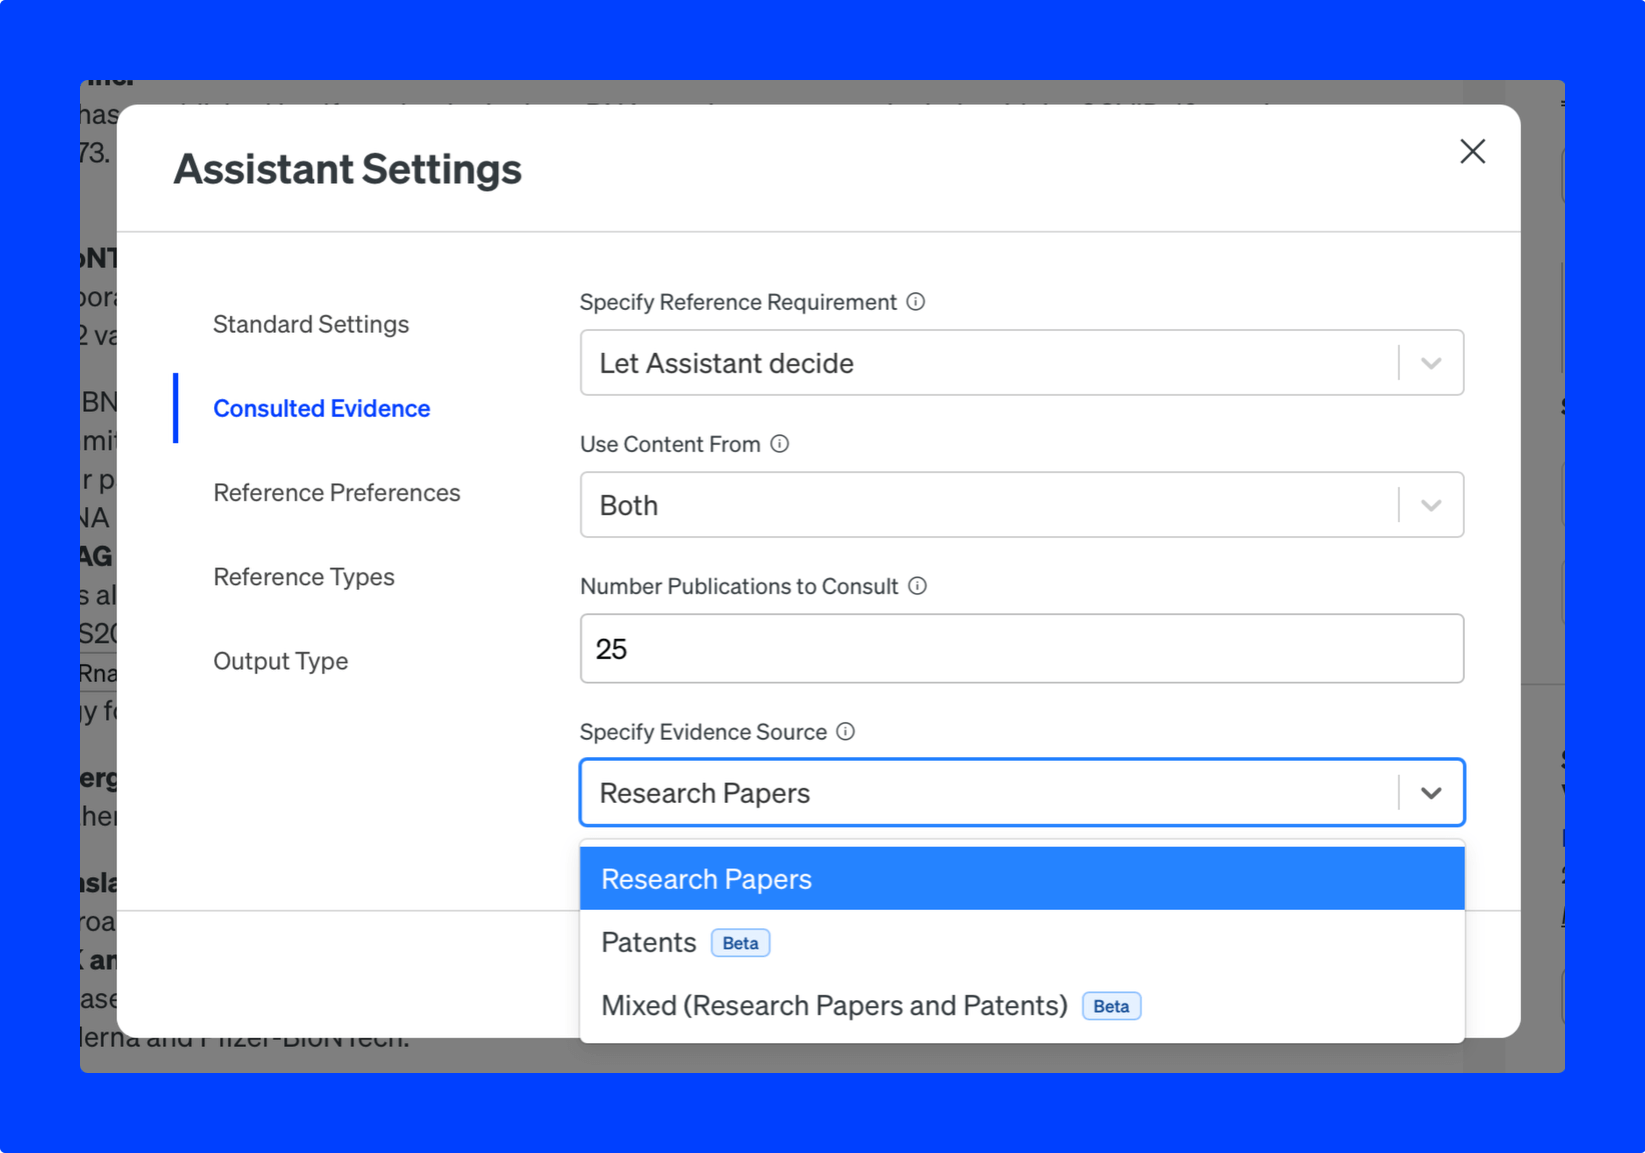Click info icon next to Use Content From

pyautogui.click(x=780, y=444)
